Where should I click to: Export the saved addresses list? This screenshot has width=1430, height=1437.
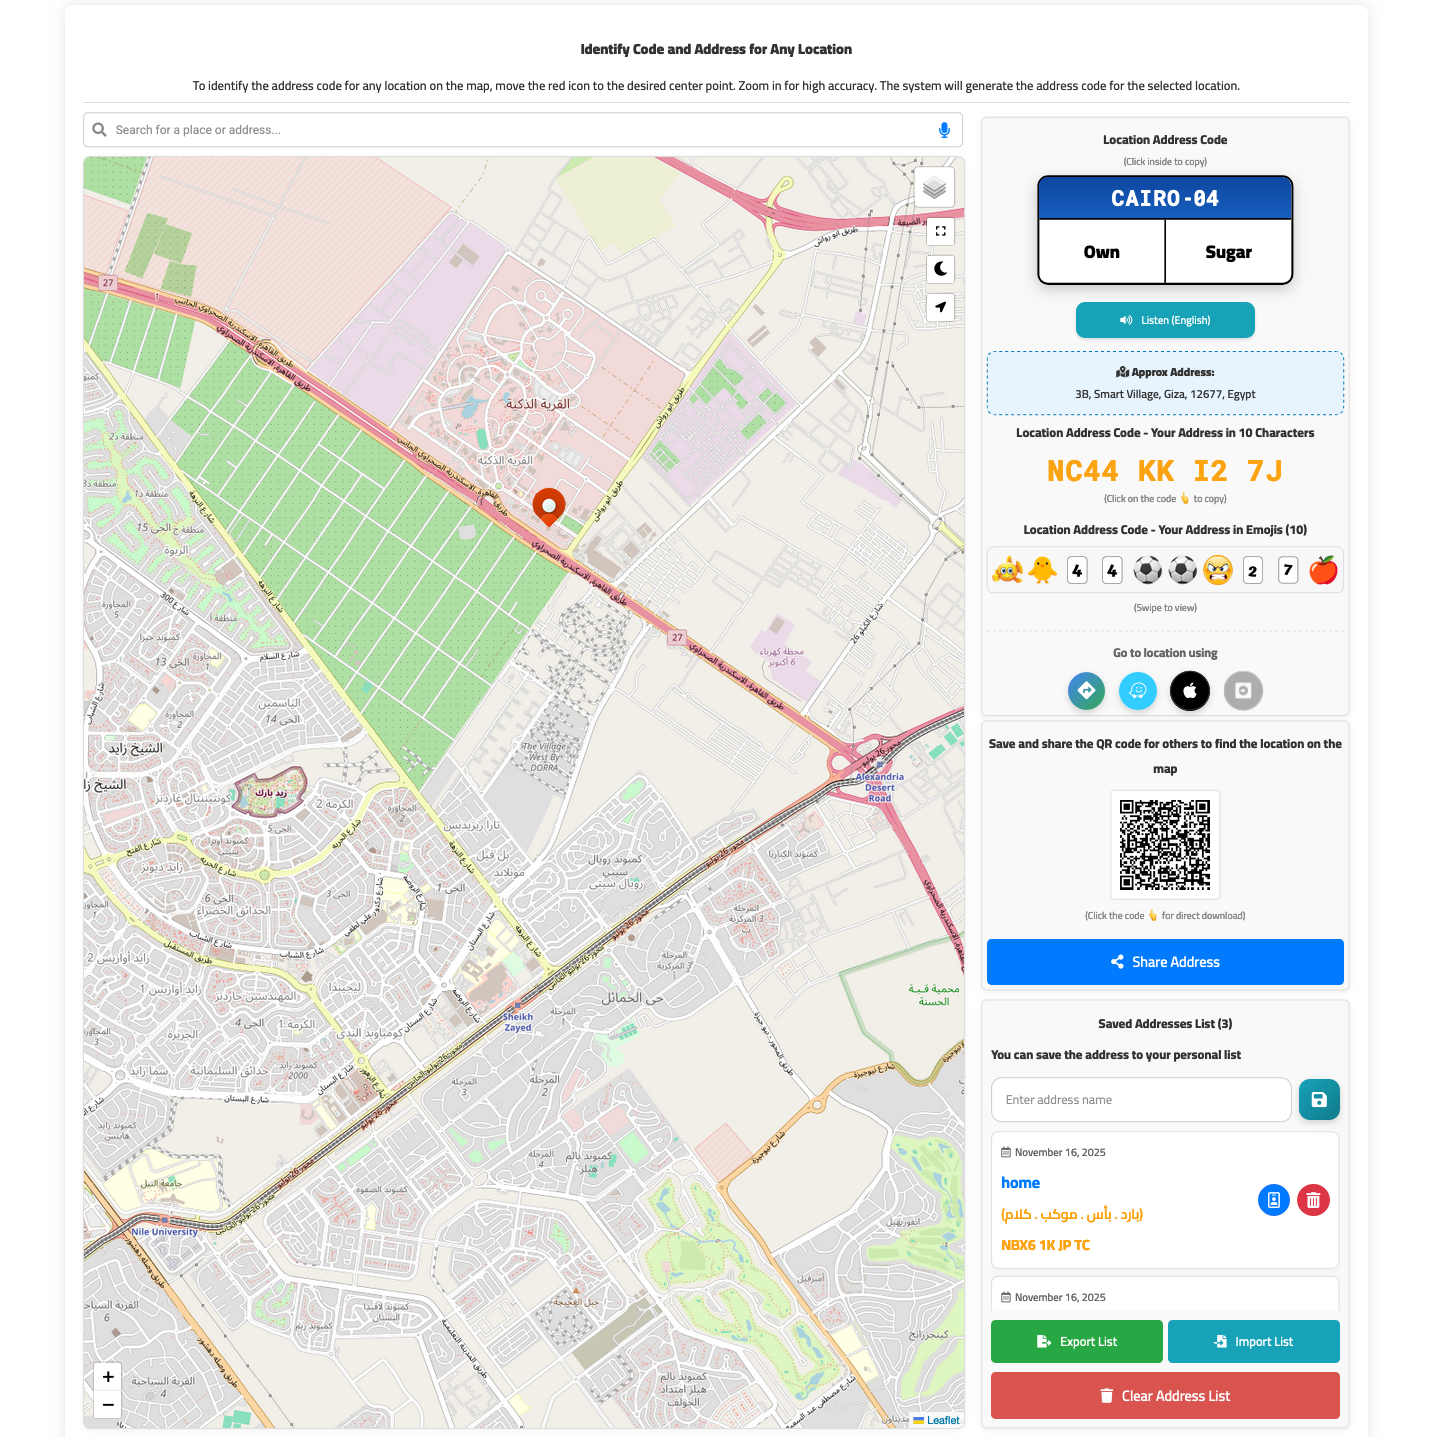point(1077,1341)
